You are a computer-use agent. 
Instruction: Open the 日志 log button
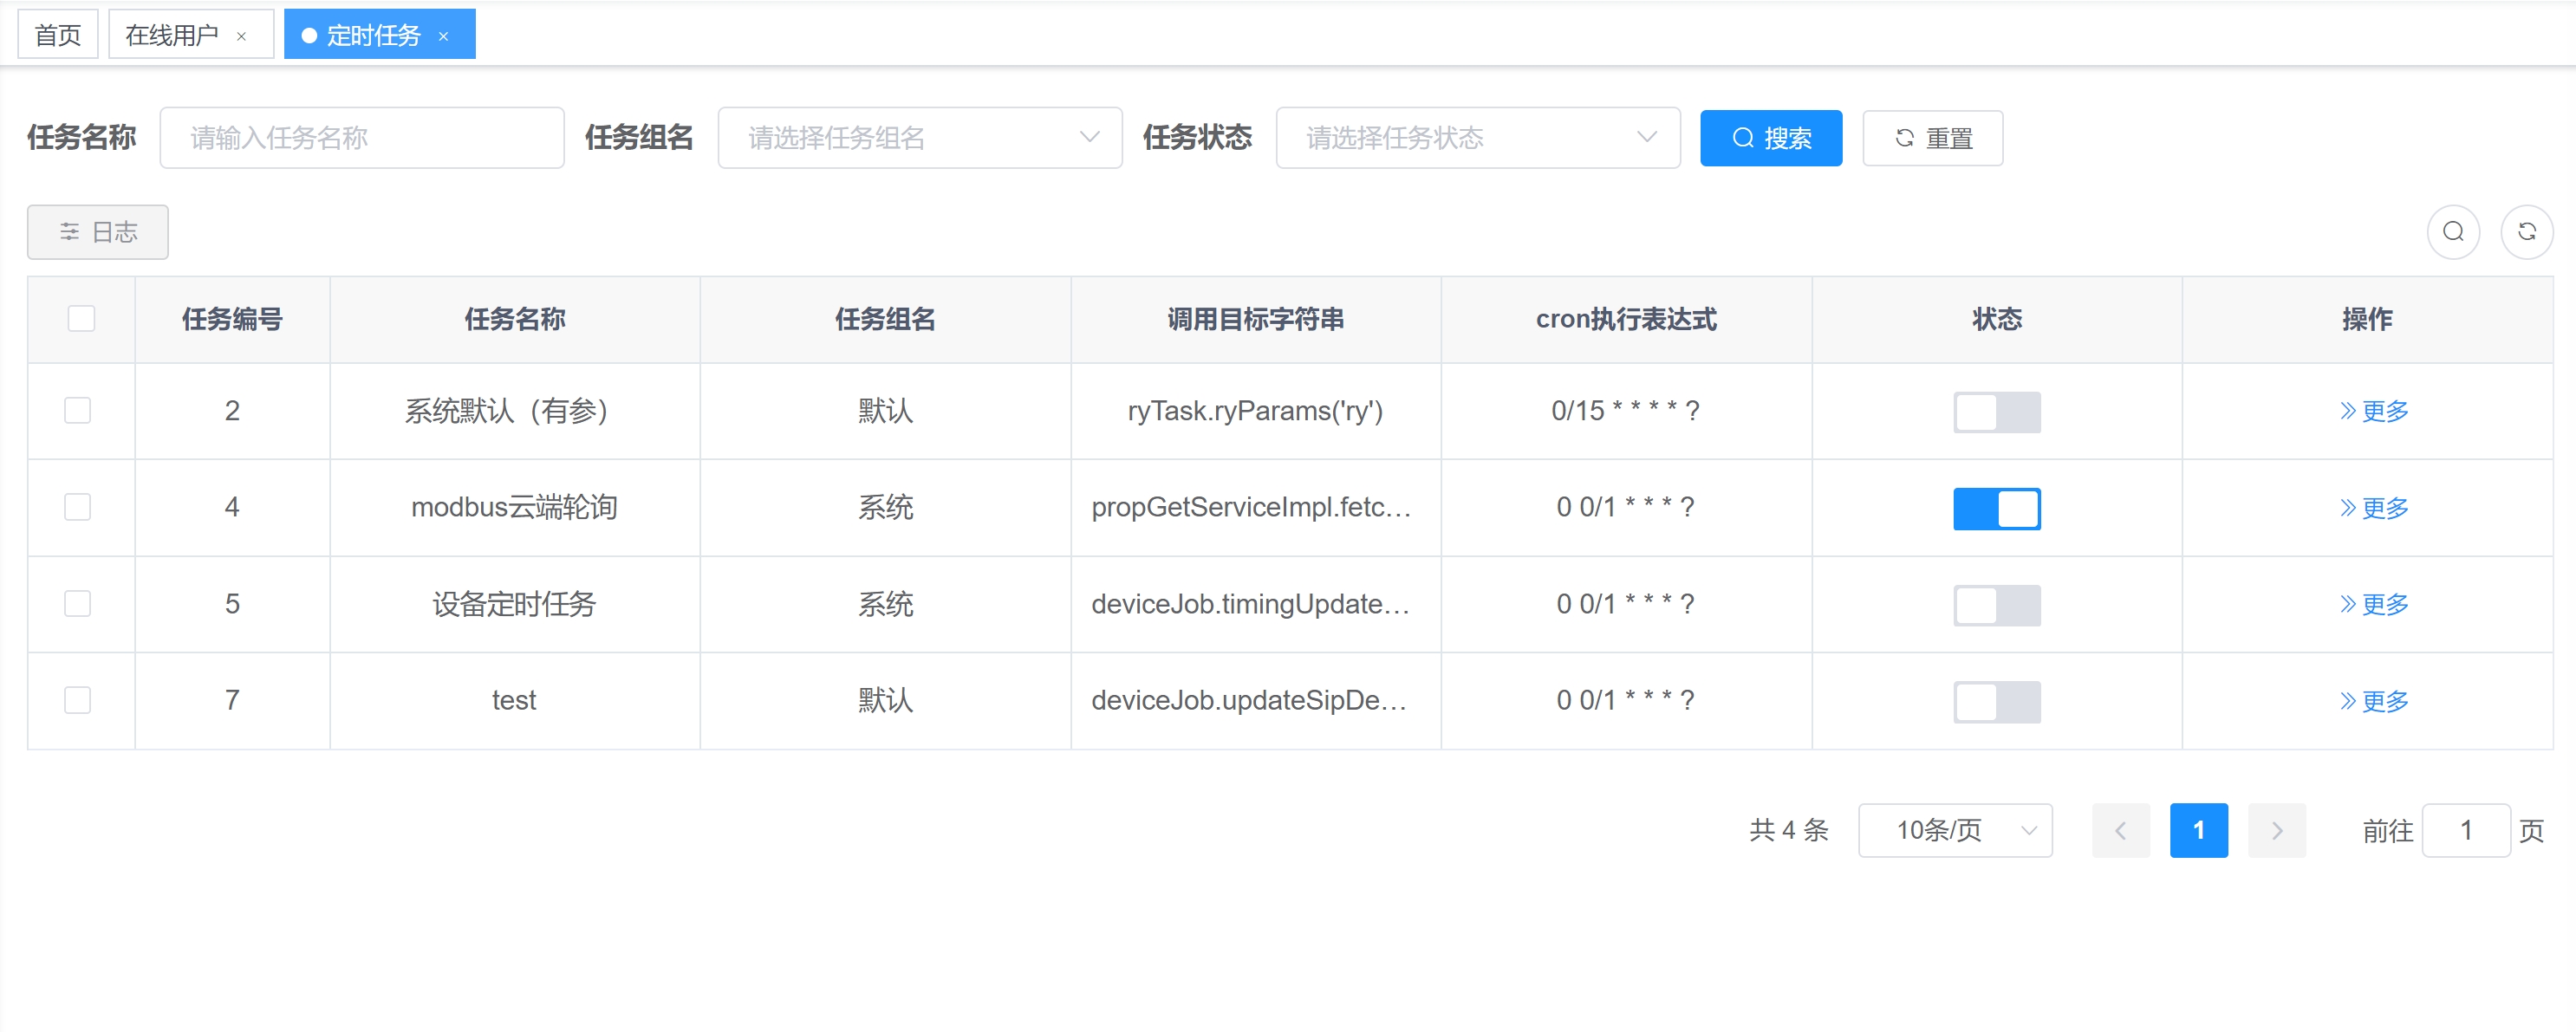click(98, 232)
